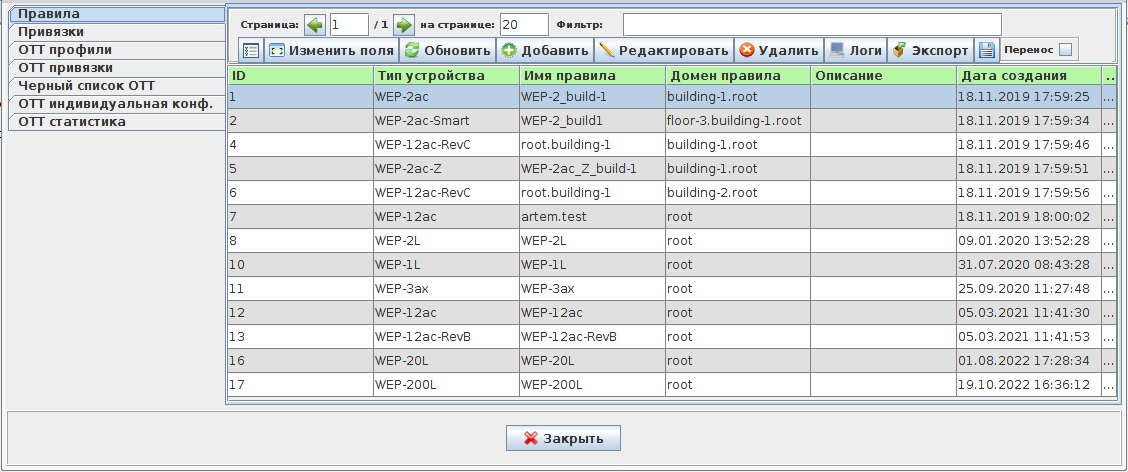
Task: Click the ID 16 cell
Action: [x=301, y=360]
